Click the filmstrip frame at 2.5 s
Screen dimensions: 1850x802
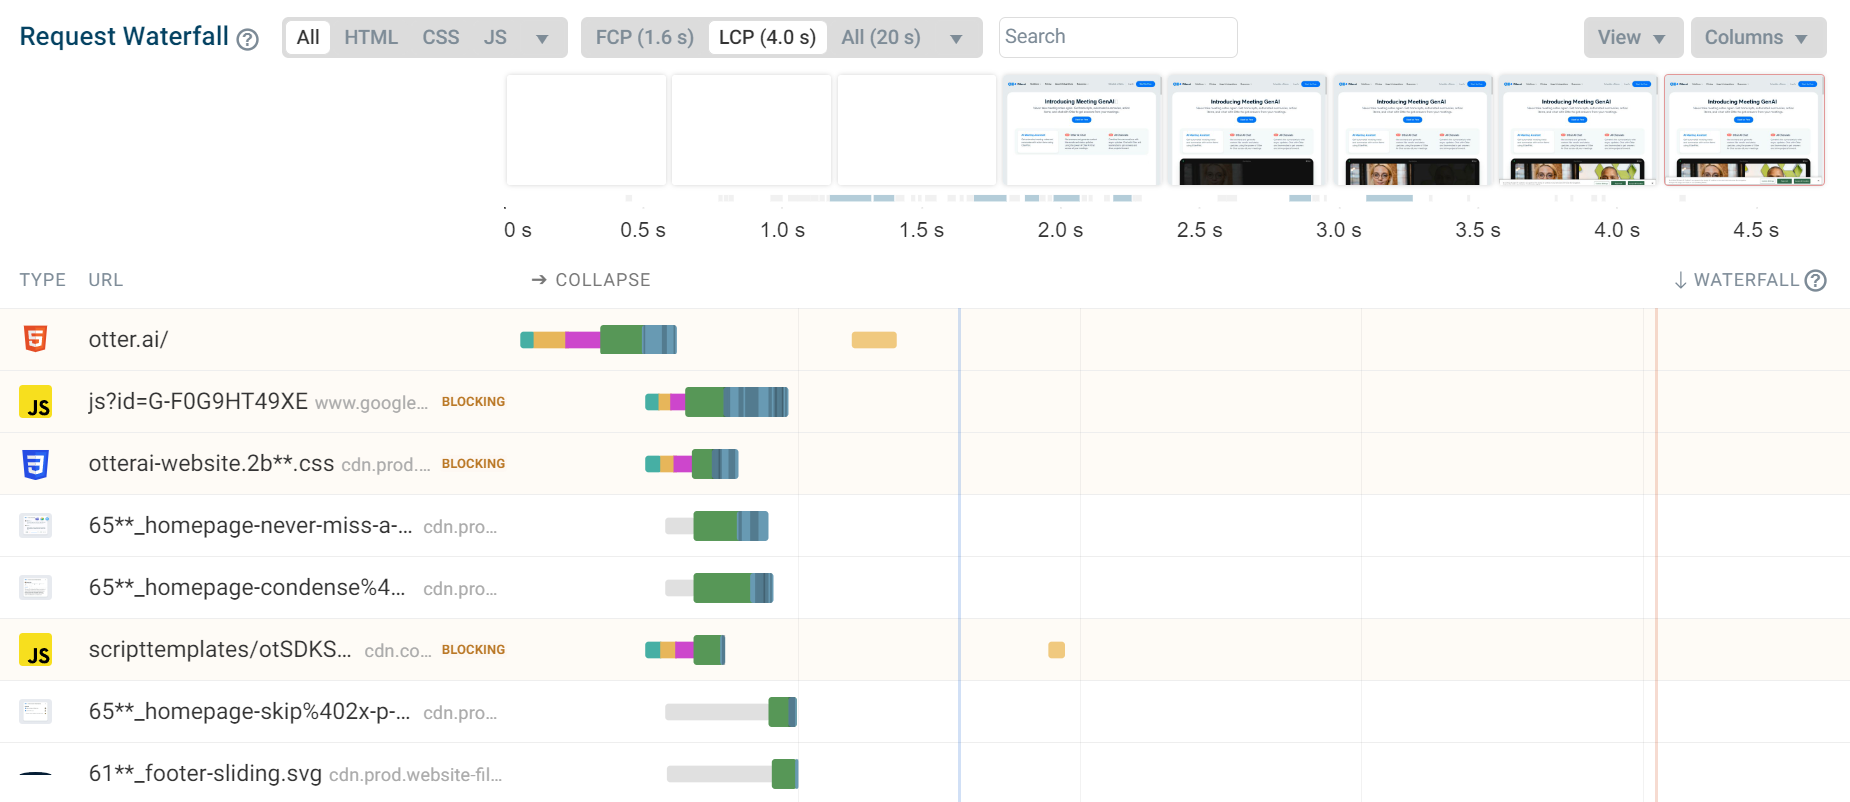pos(1247,130)
